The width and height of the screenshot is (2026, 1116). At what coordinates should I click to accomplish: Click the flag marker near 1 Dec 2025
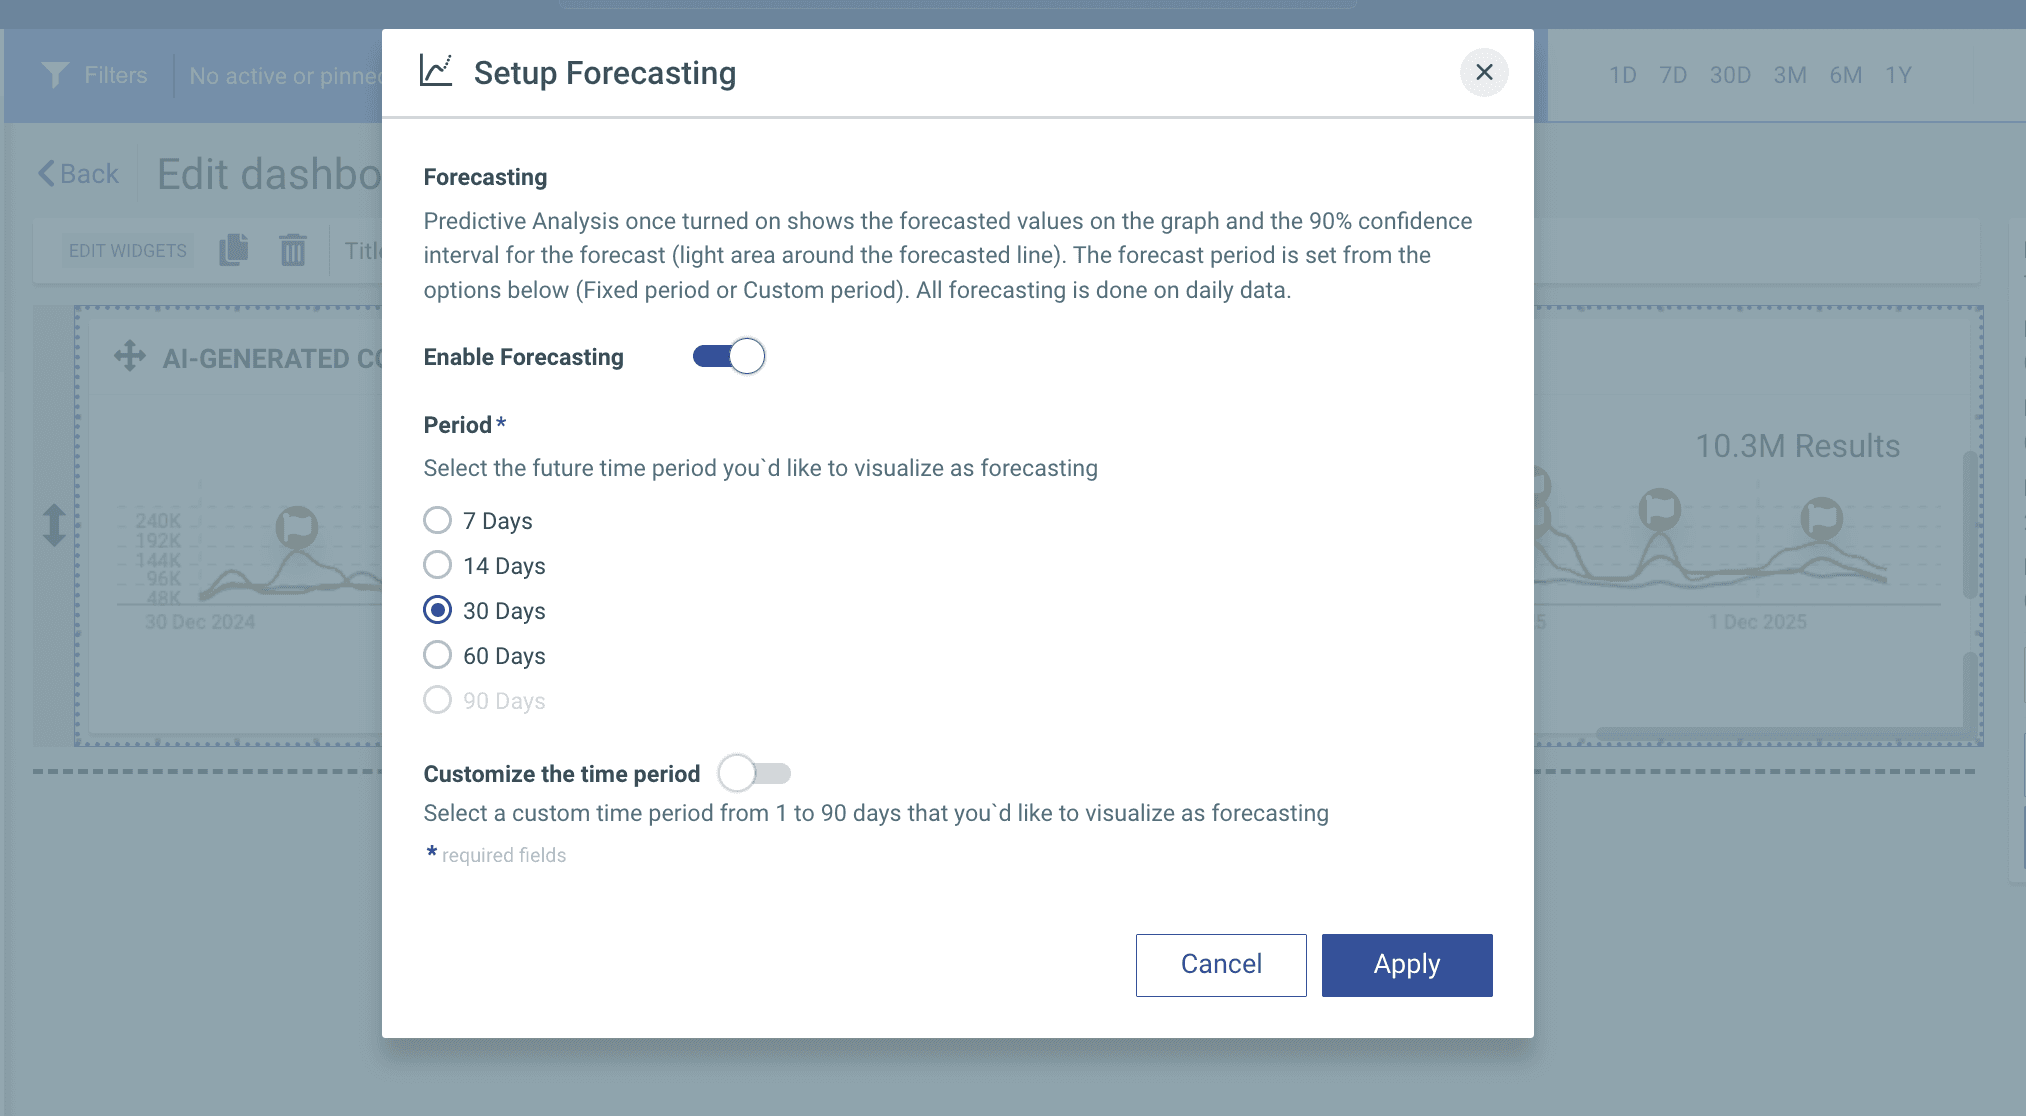(1821, 518)
